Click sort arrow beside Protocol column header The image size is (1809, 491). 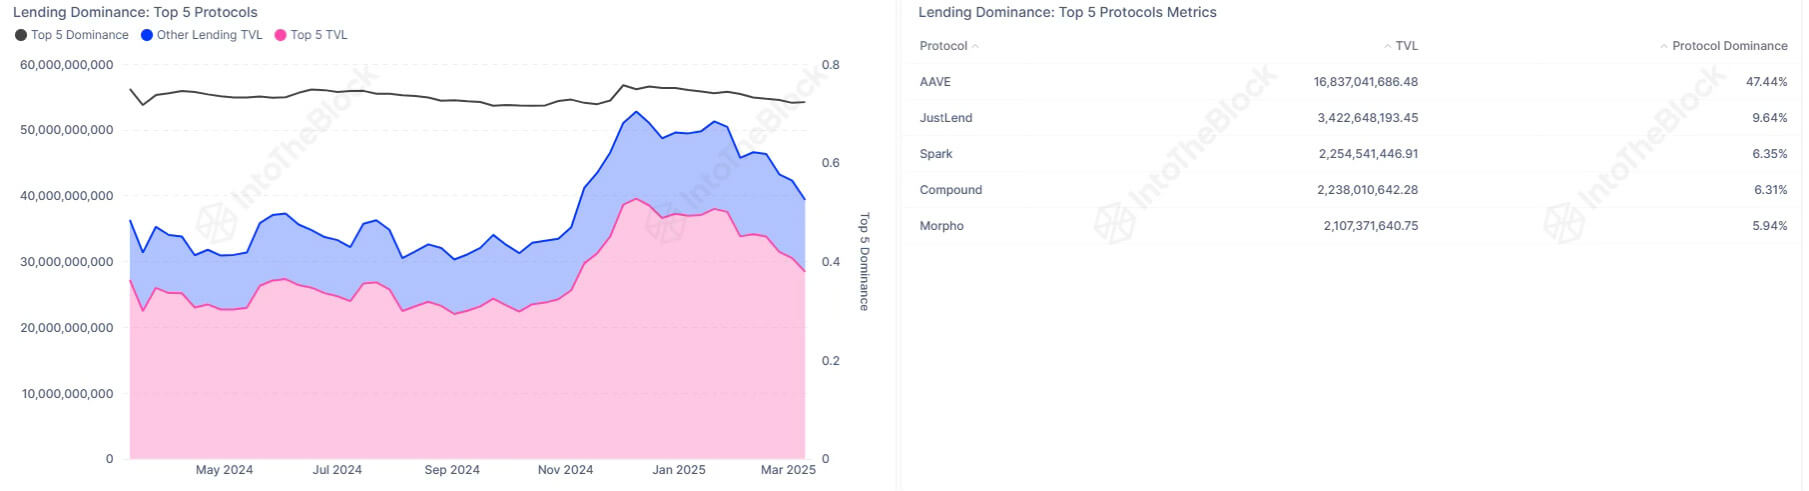pyautogui.click(x=976, y=46)
